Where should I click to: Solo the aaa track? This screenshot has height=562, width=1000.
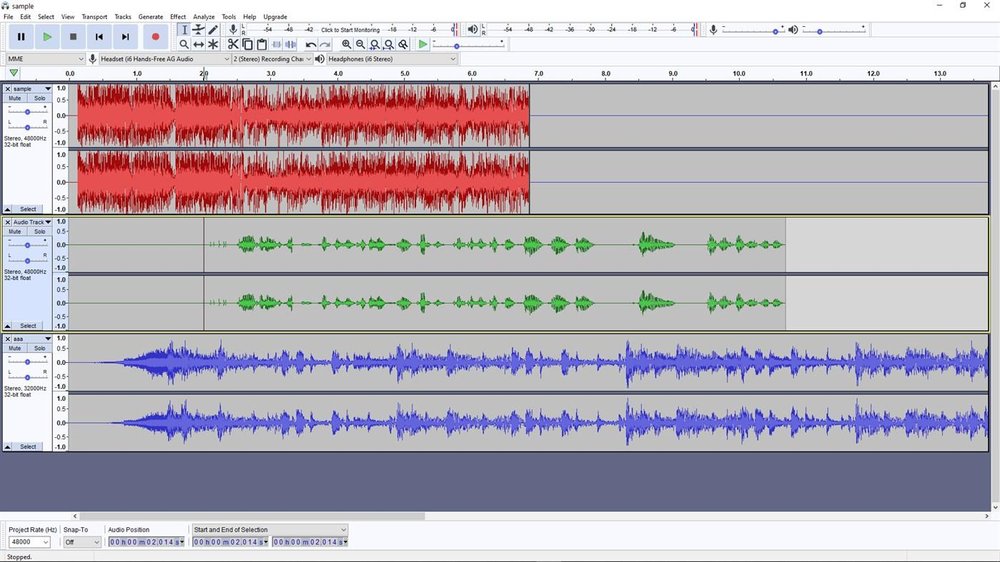click(x=40, y=348)
